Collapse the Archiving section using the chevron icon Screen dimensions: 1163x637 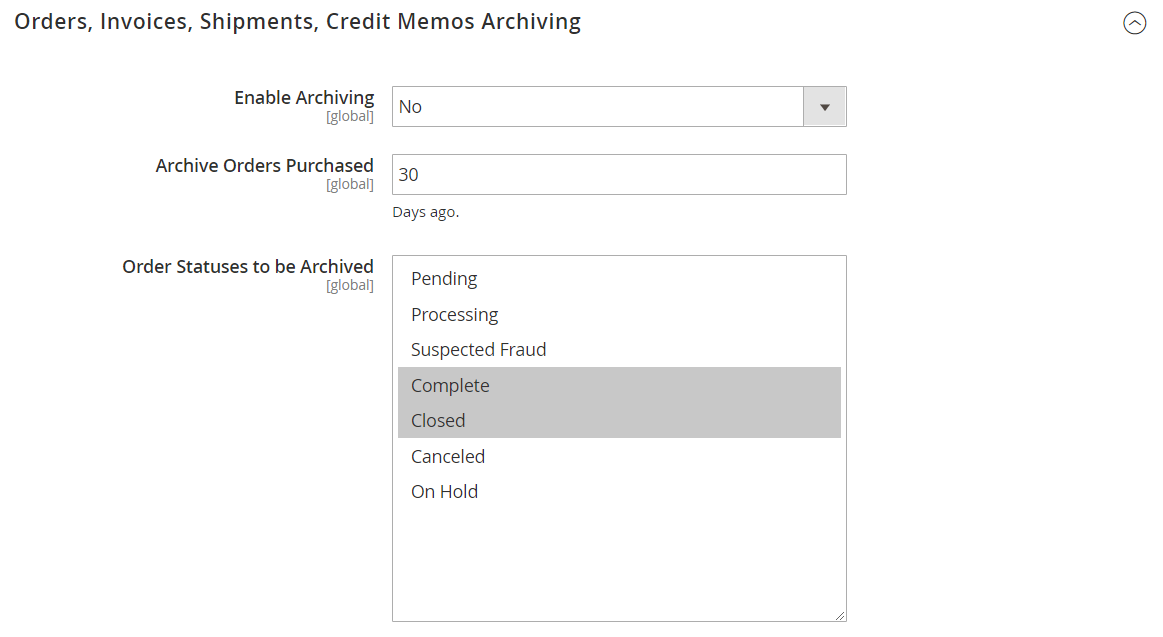click(1134, 23)
